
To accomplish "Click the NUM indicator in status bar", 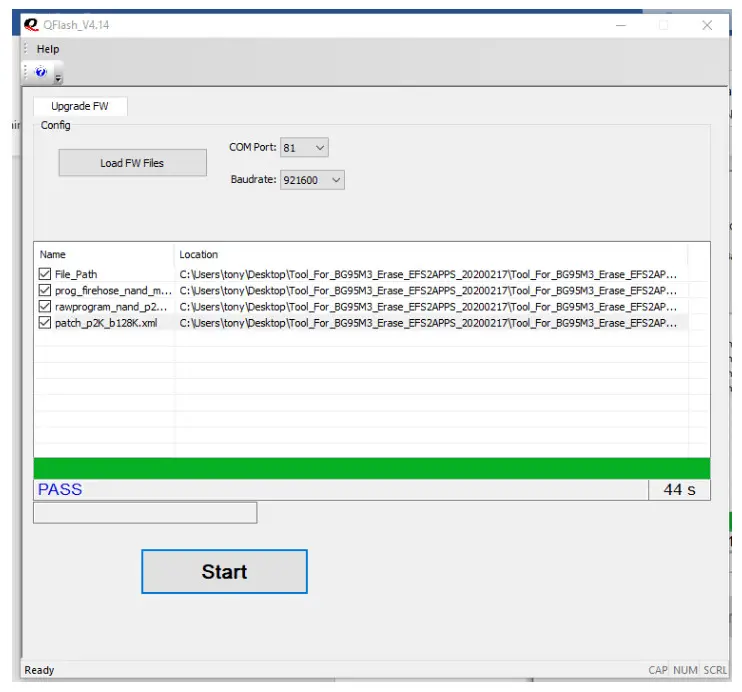I will click(685, 670).
